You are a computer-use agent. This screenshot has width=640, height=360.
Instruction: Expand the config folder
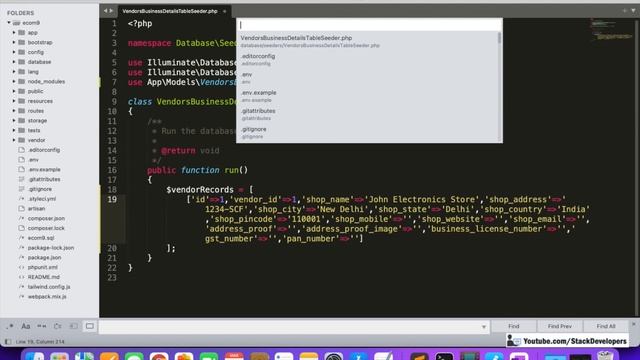point(14,52)
